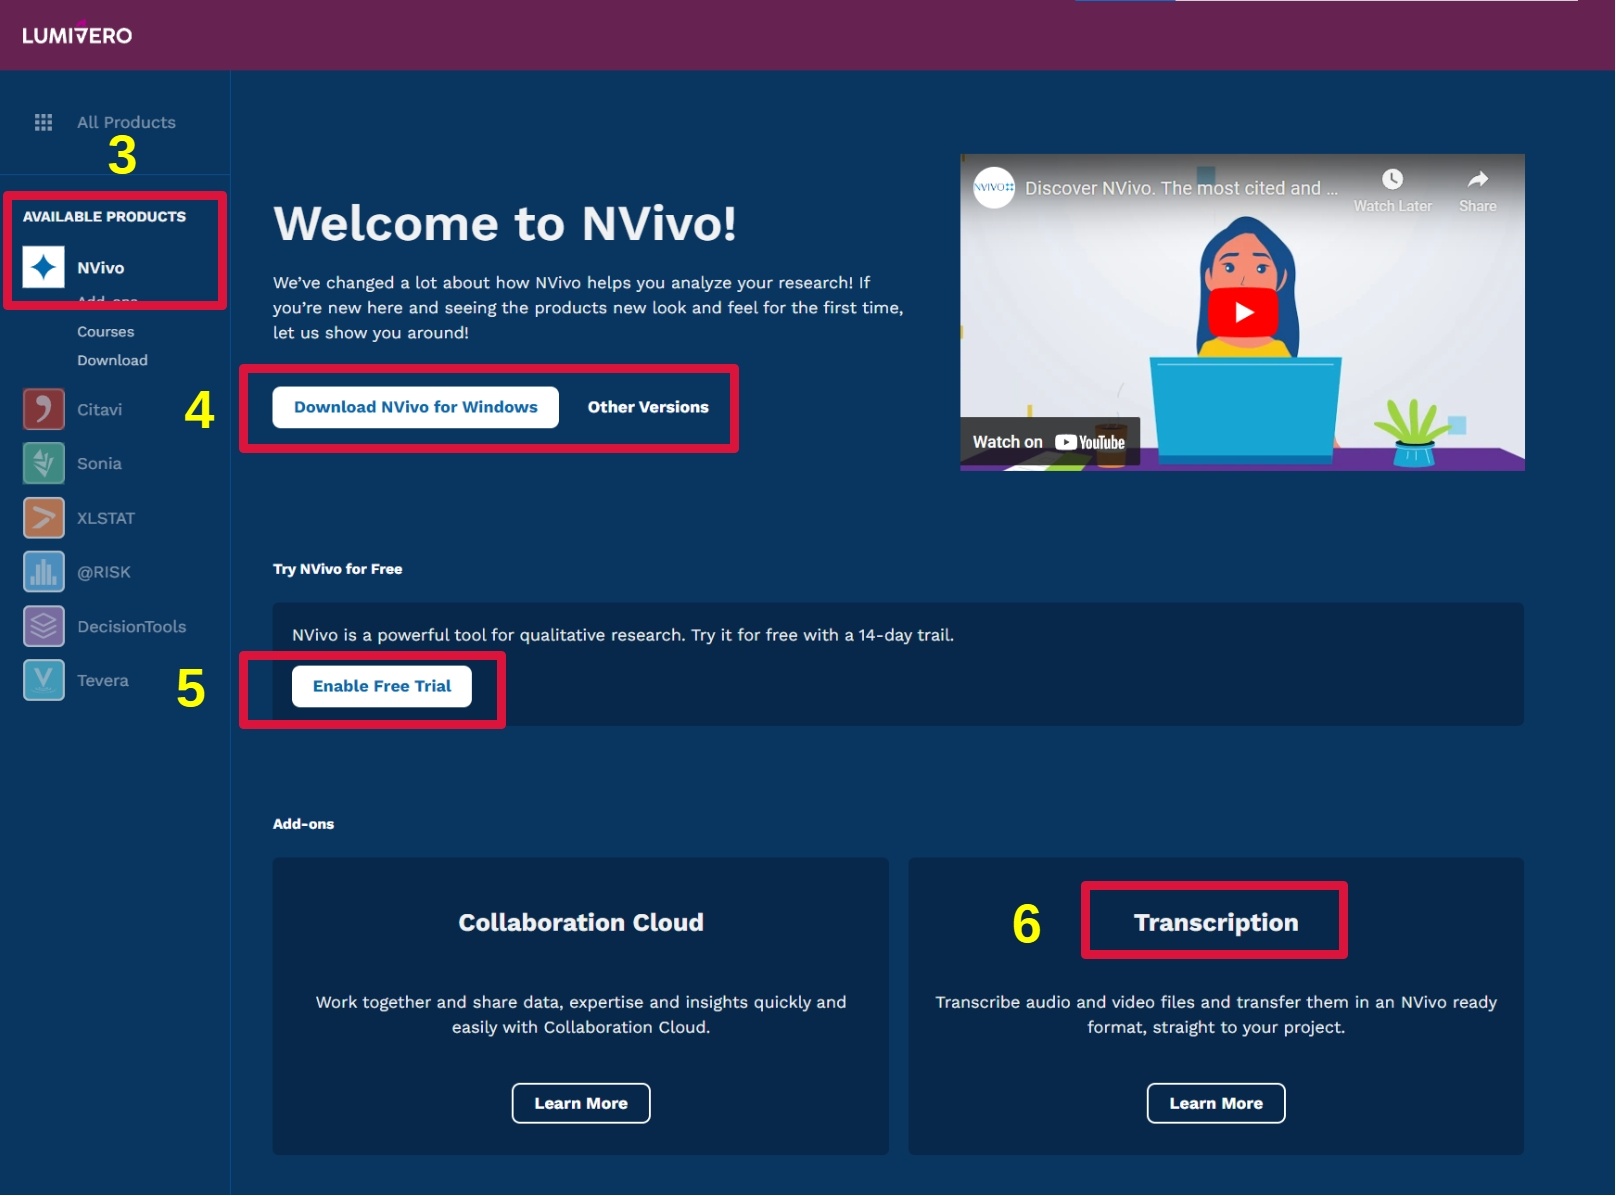Open Download under NVivo
Viewport: 1616px width, 1196px height.
(112, 360)
